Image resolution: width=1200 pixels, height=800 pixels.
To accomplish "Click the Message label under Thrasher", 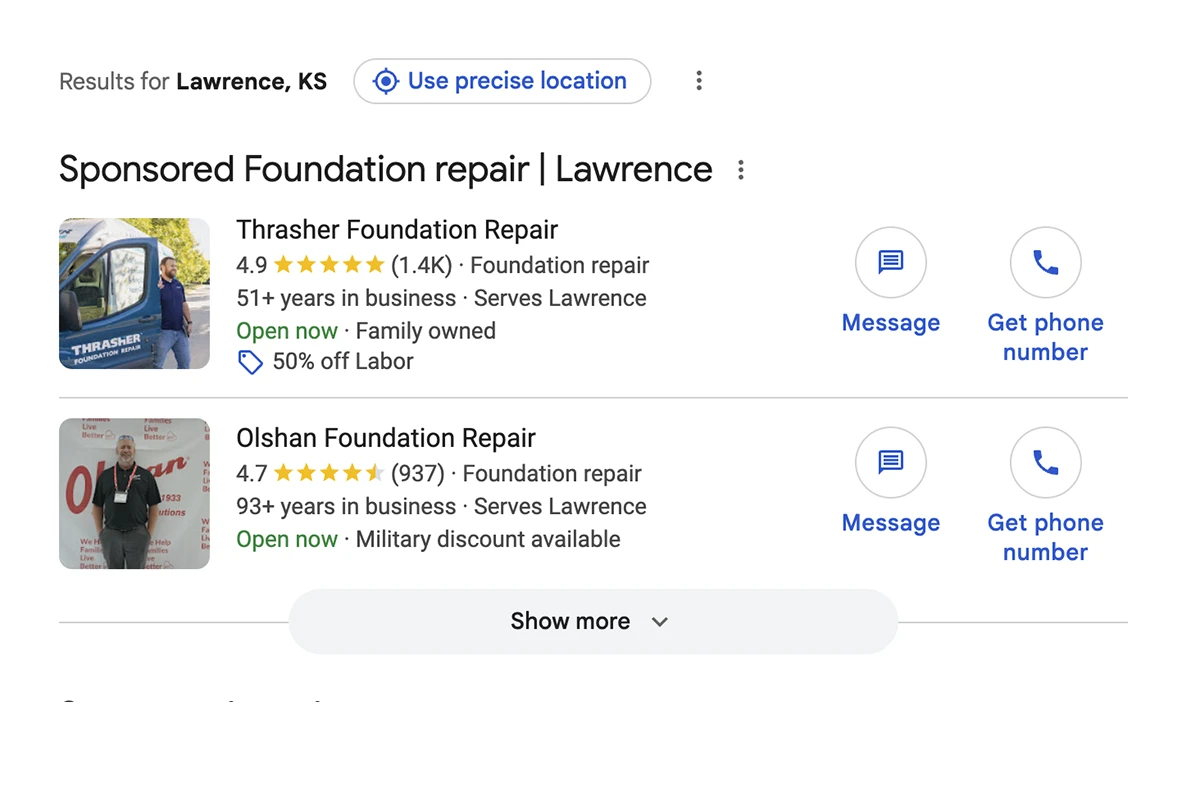I will tap(890, 323).
